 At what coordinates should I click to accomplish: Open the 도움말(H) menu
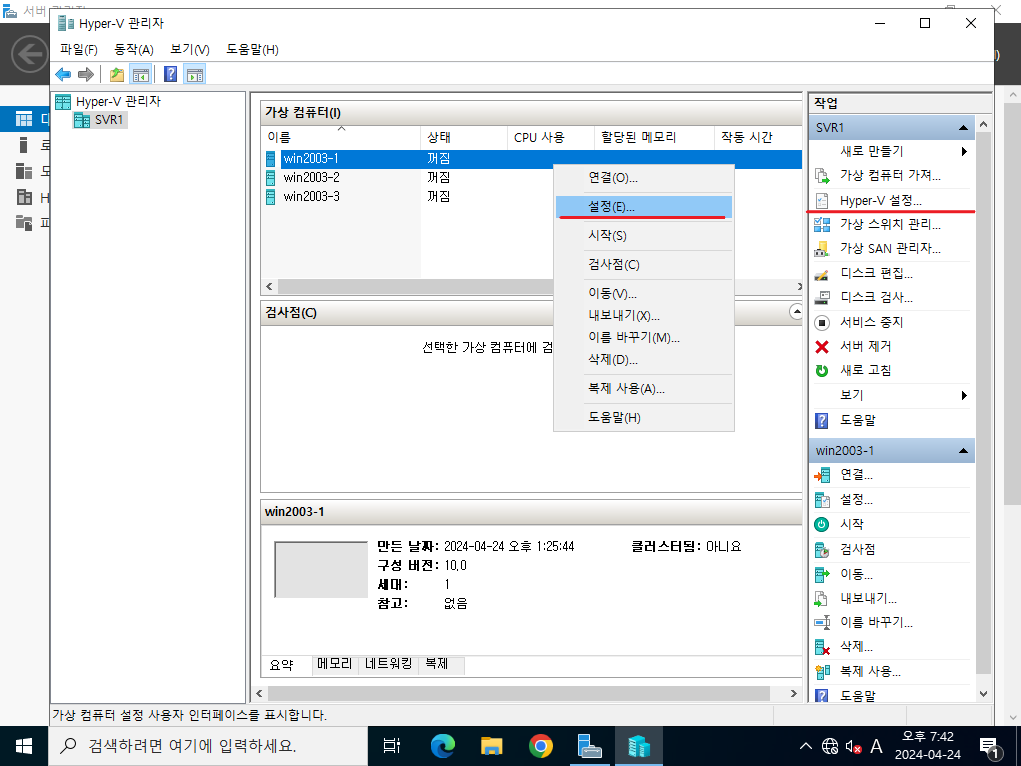(252, 50)
